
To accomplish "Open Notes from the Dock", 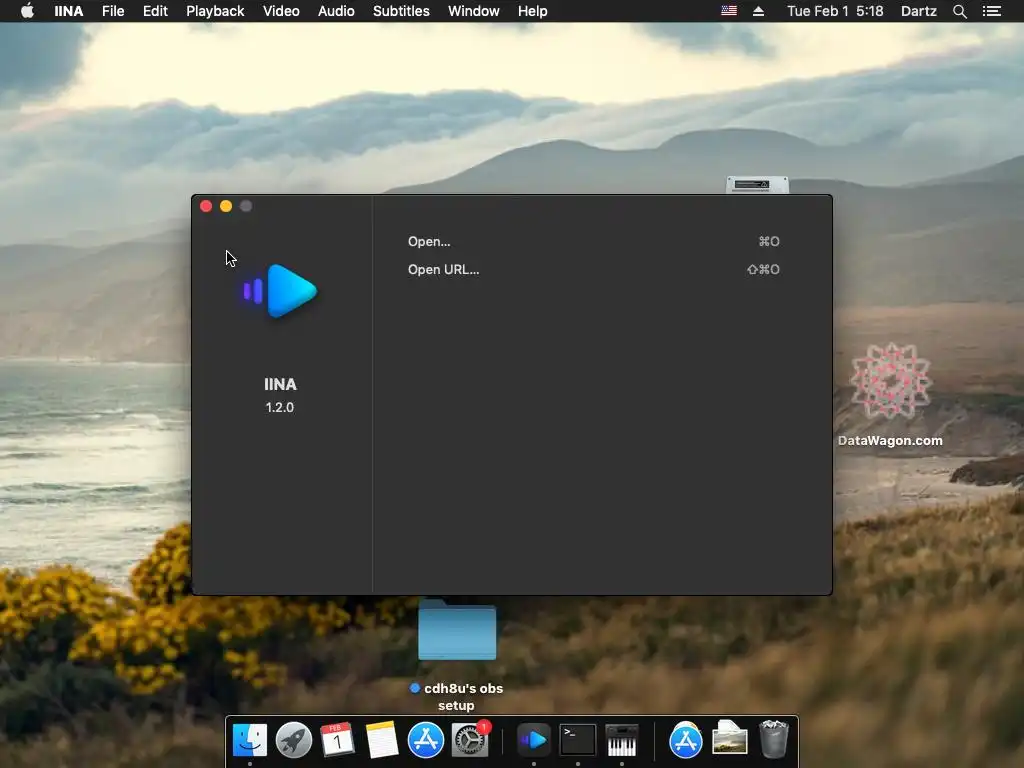I will 381,740.
